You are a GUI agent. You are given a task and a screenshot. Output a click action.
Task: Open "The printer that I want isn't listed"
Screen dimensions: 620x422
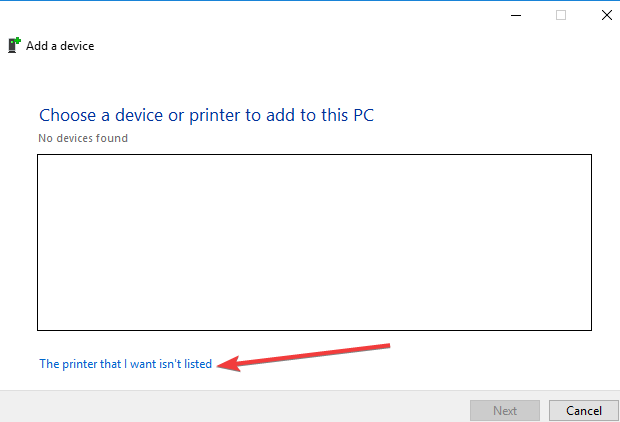(125, 364)
